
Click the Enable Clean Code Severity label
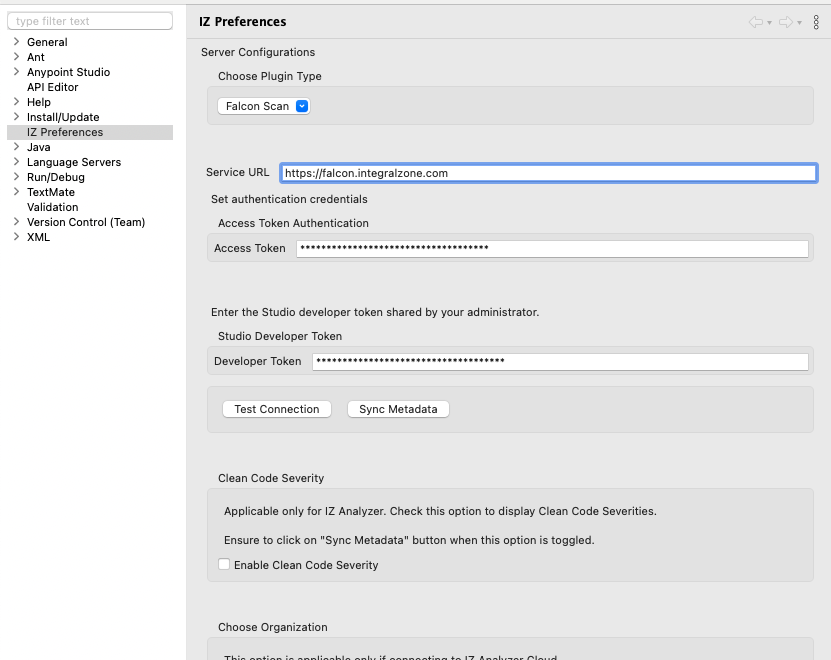click(x=306, y=565)
